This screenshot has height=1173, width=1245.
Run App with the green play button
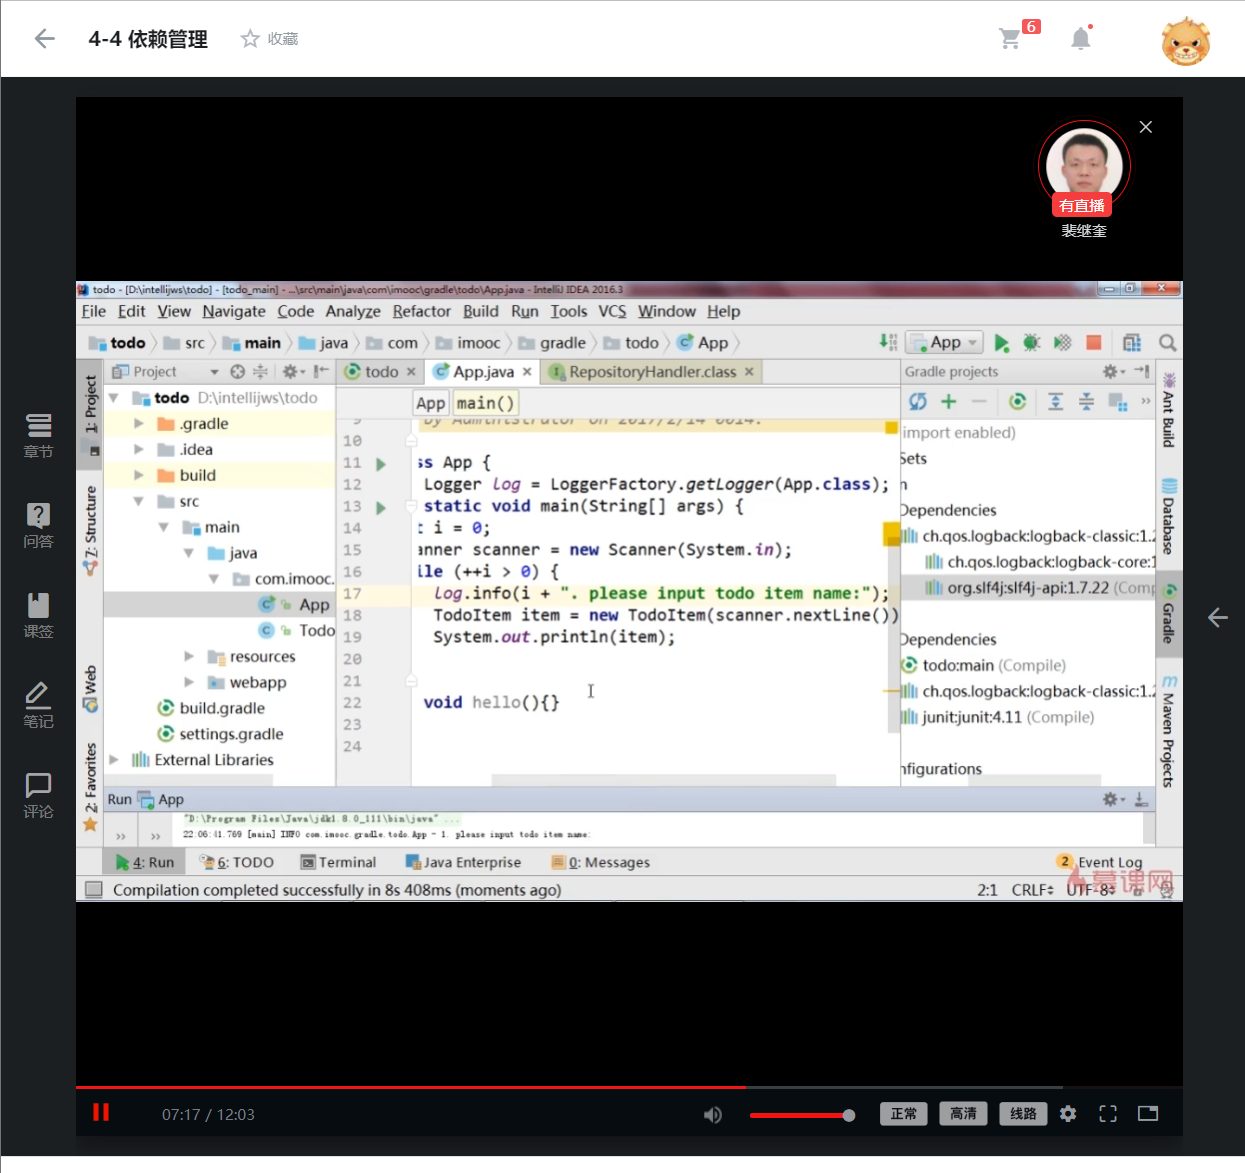click(x=1002, y=343)
